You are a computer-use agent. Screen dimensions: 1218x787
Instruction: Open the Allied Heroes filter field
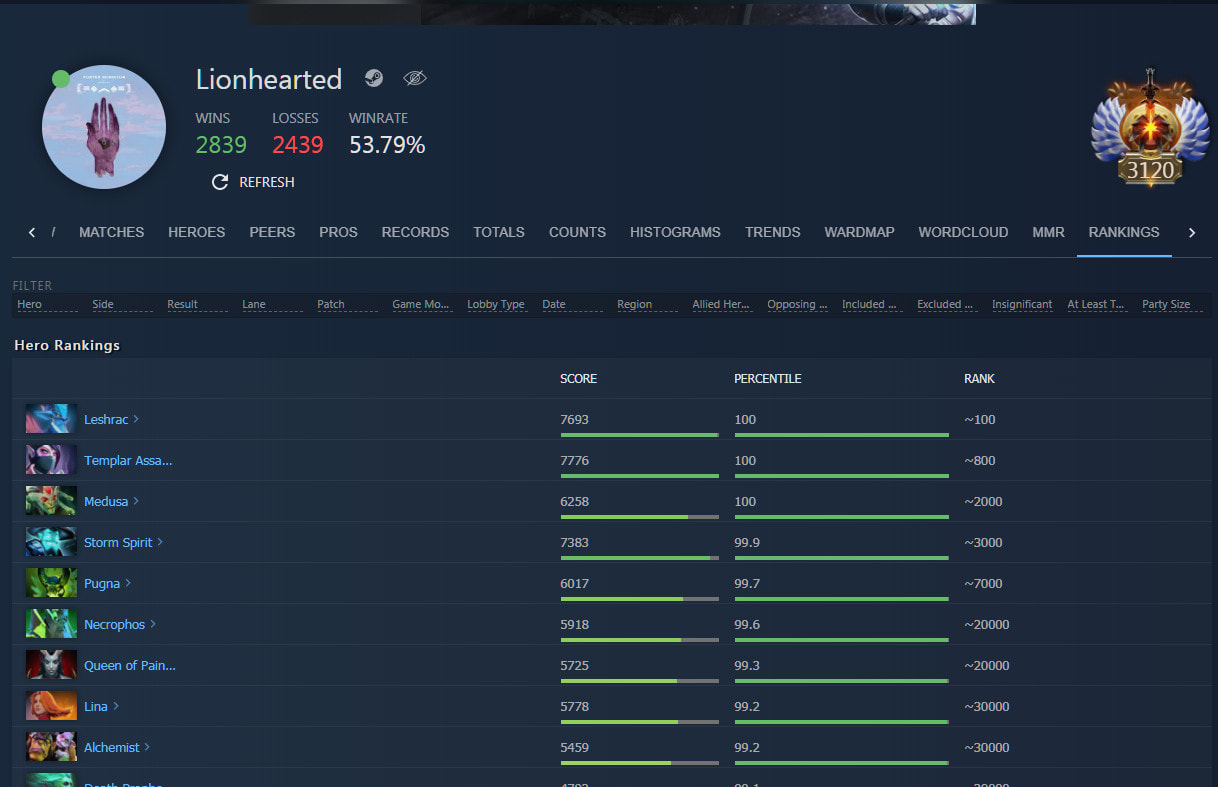coord(723,304)
